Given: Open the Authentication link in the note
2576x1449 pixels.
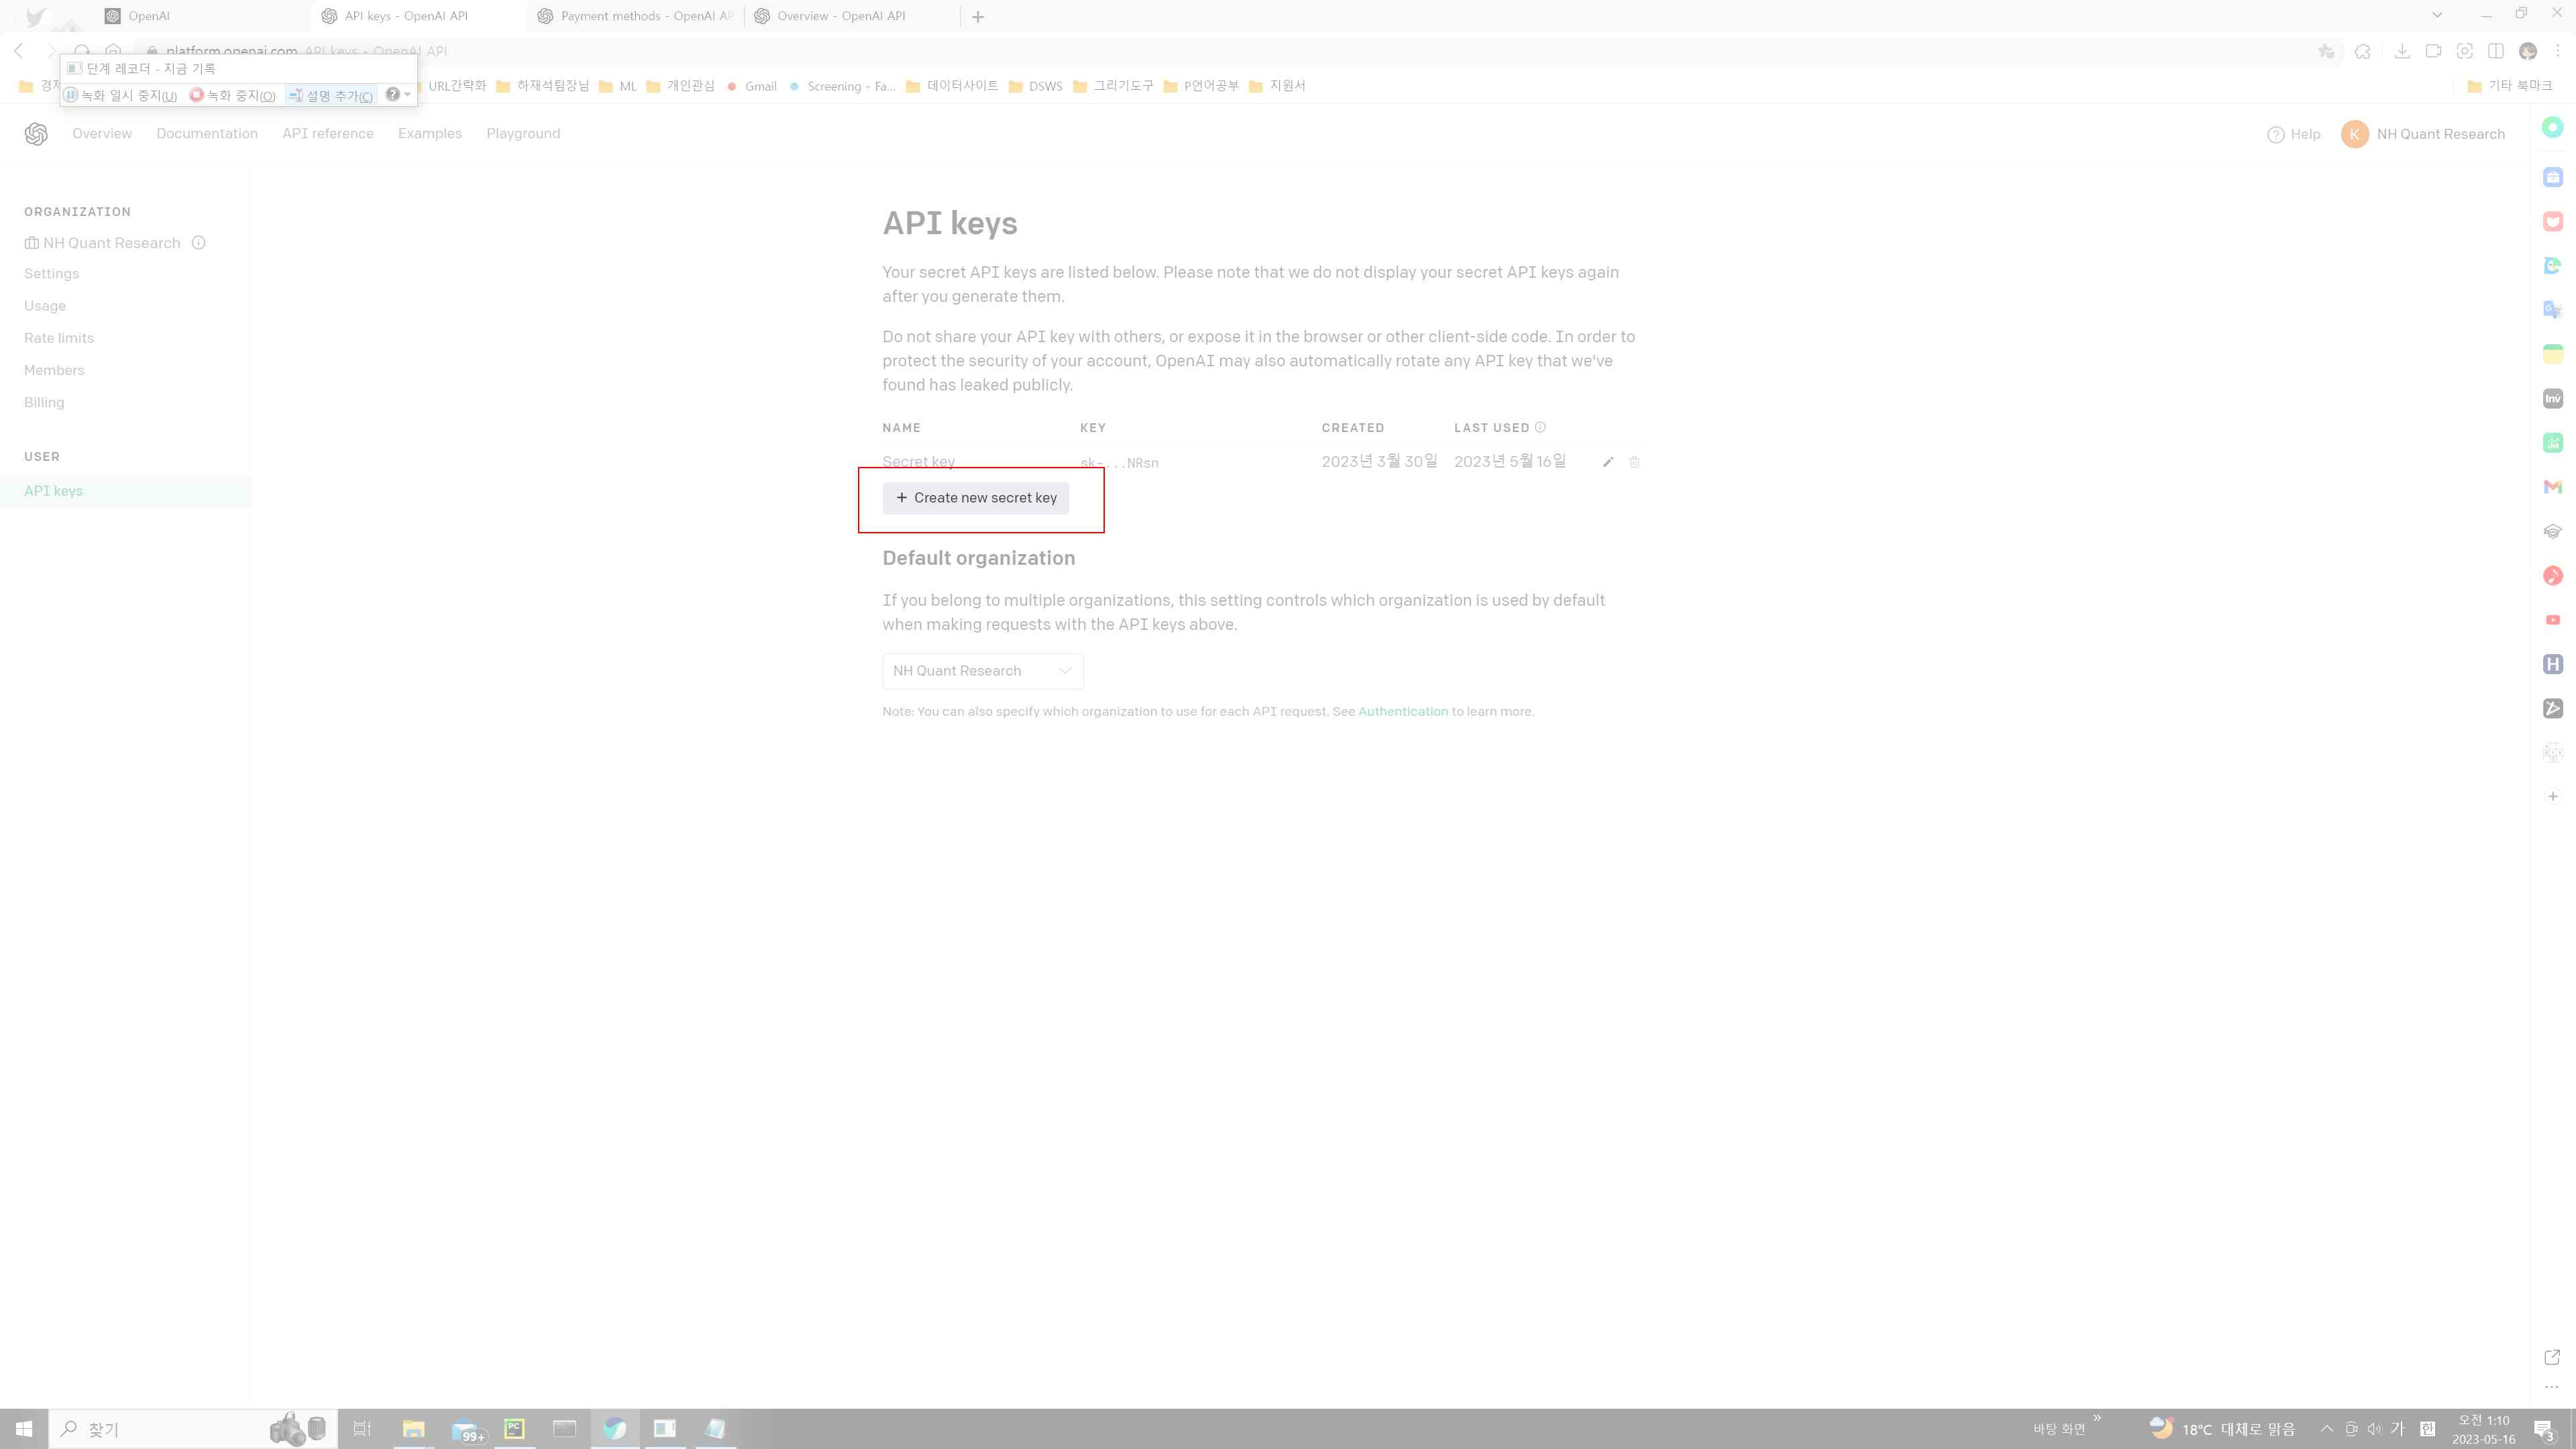Looking at the screenshot, I should 1402,711.
